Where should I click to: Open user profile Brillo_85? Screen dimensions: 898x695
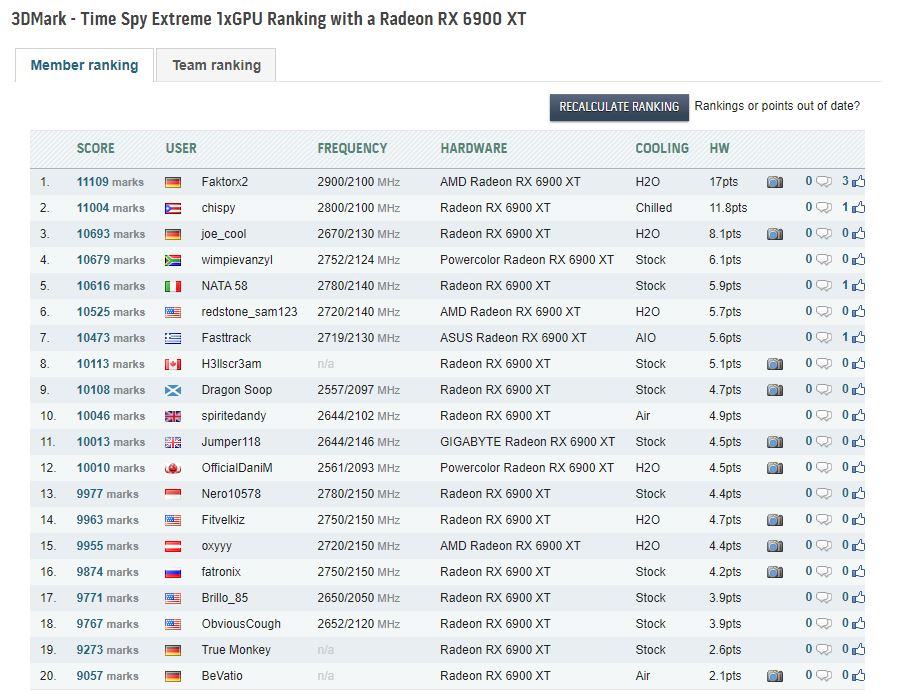224,598
